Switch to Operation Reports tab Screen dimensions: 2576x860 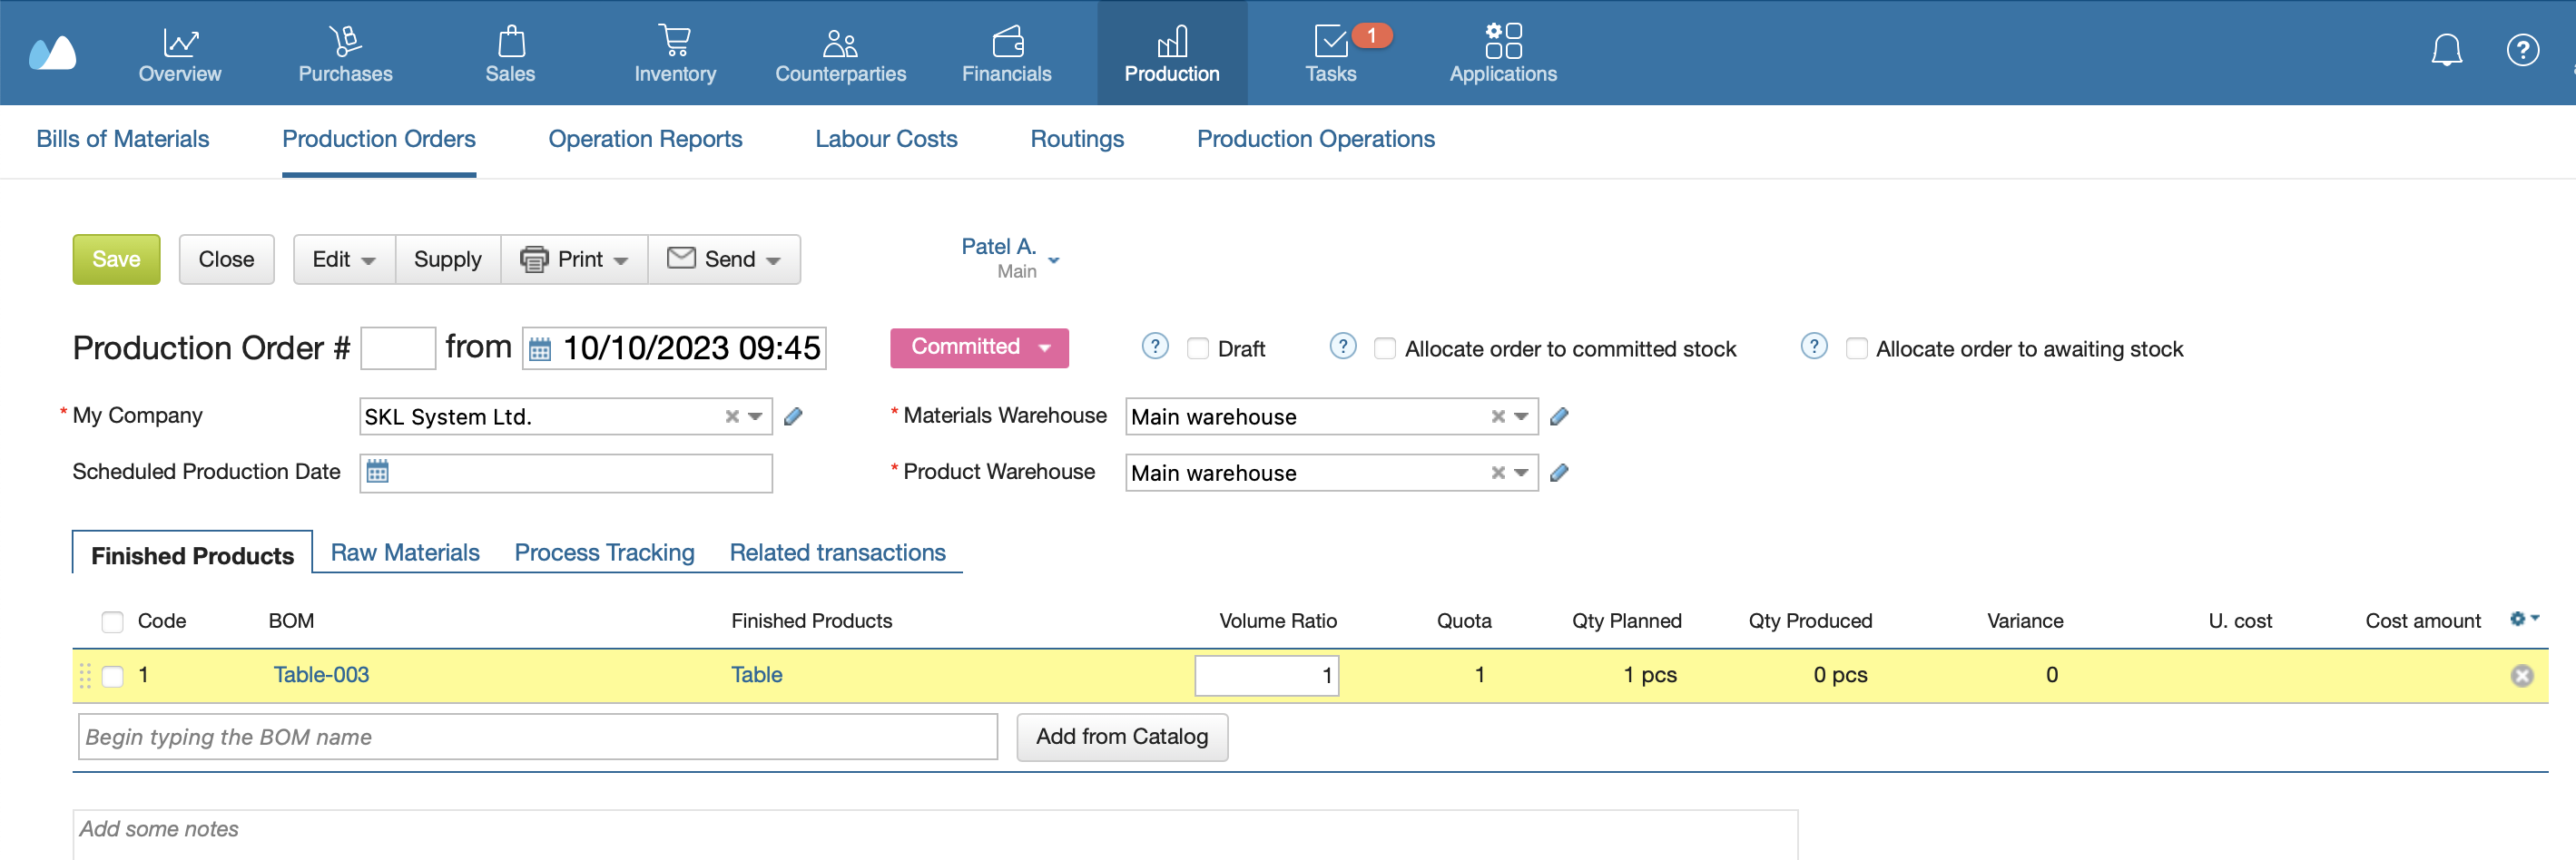645,139
